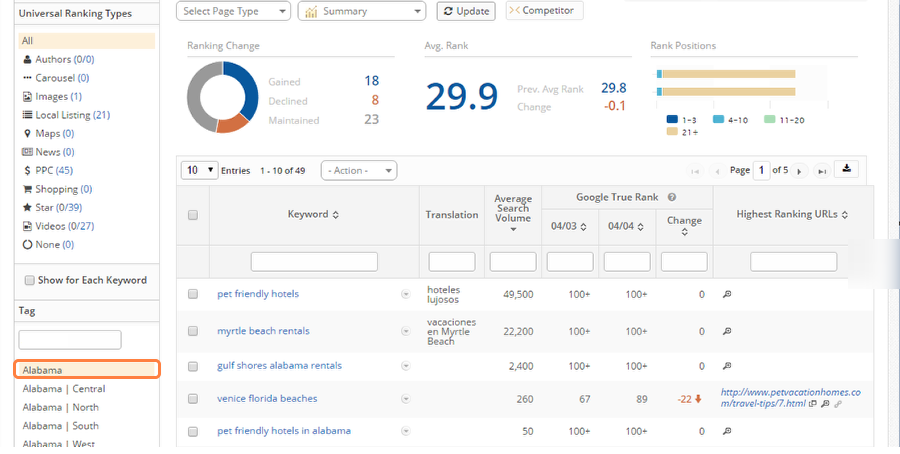Viewport: 900px width, 454px height.
Task: Open venice florida beaches keyword link
Action: pos(267,398)
